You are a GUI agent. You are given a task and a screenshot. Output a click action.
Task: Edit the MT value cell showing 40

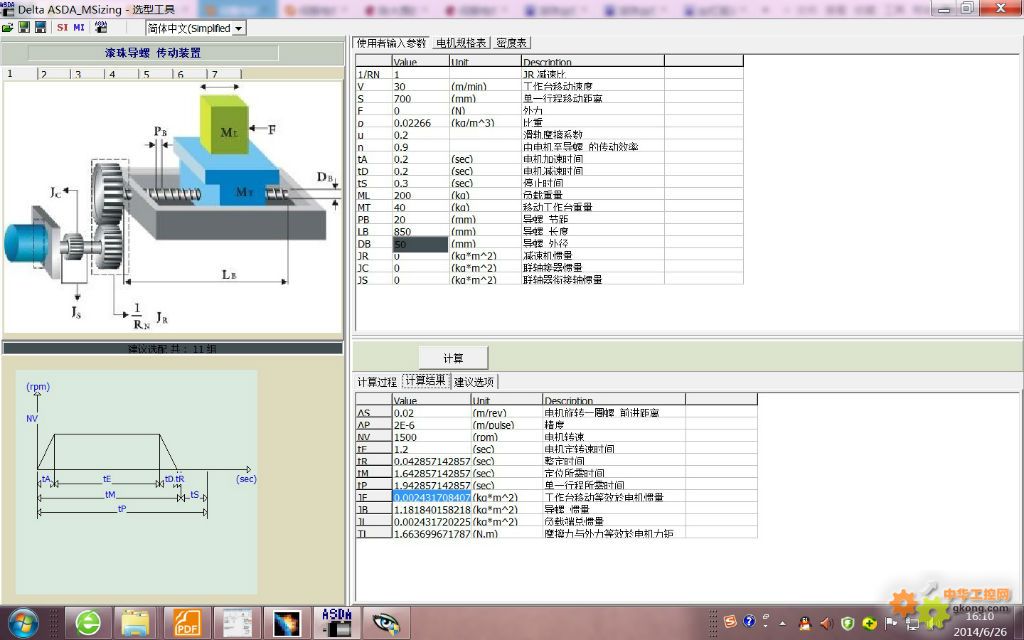tap(421, 207)
